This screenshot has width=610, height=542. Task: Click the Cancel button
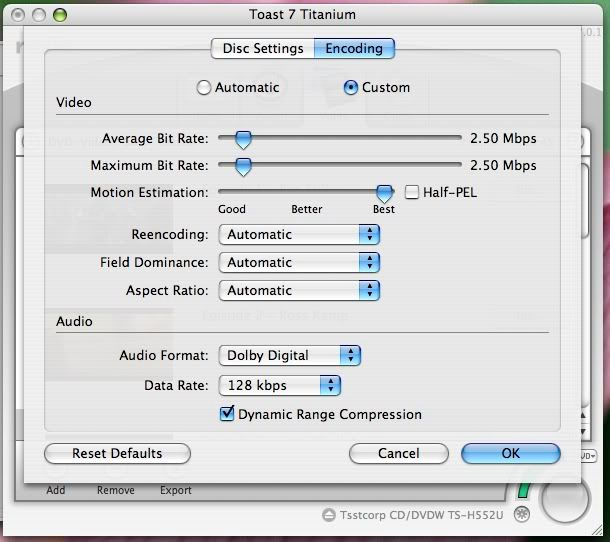(399, 453)
